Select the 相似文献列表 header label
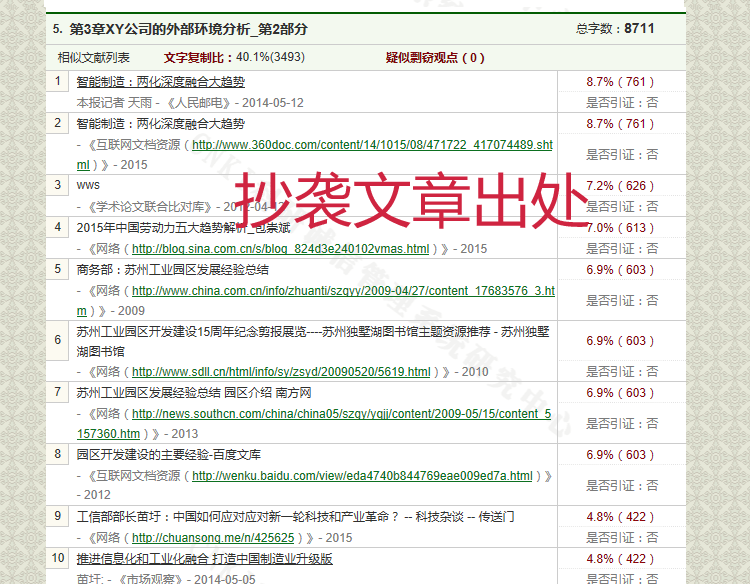 tap(93, 58)
